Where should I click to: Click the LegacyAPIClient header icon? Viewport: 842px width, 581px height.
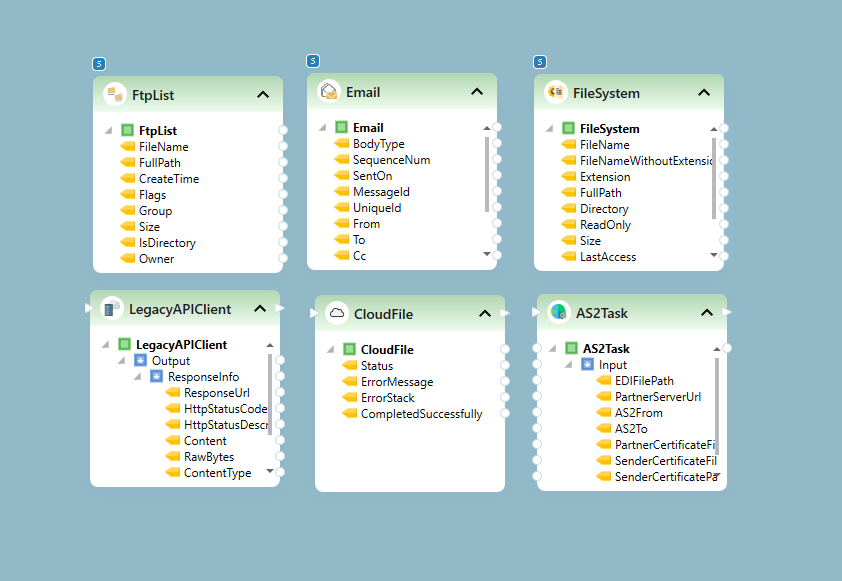coord(112,309)
